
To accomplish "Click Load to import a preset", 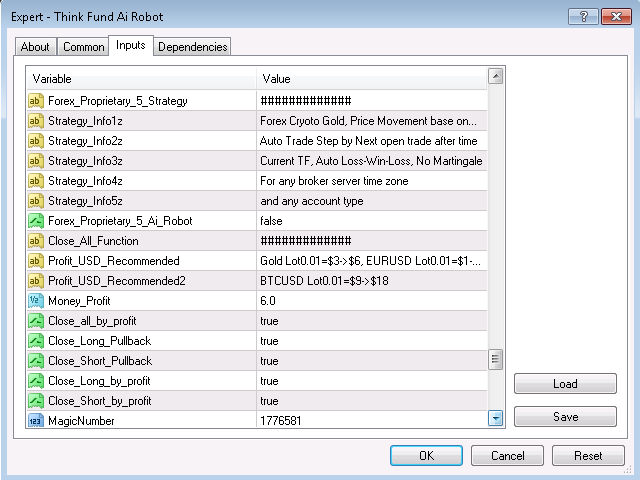I will (565, 384).
